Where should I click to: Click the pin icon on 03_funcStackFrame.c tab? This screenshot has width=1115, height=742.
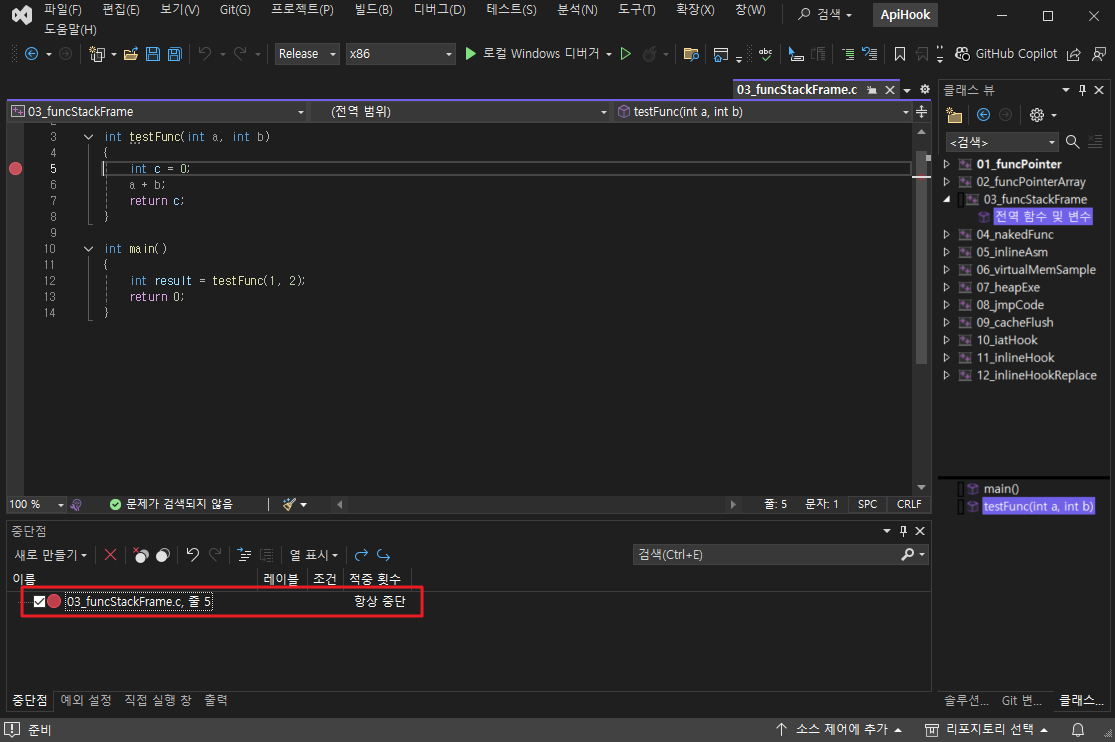click(x=872, y=90)
